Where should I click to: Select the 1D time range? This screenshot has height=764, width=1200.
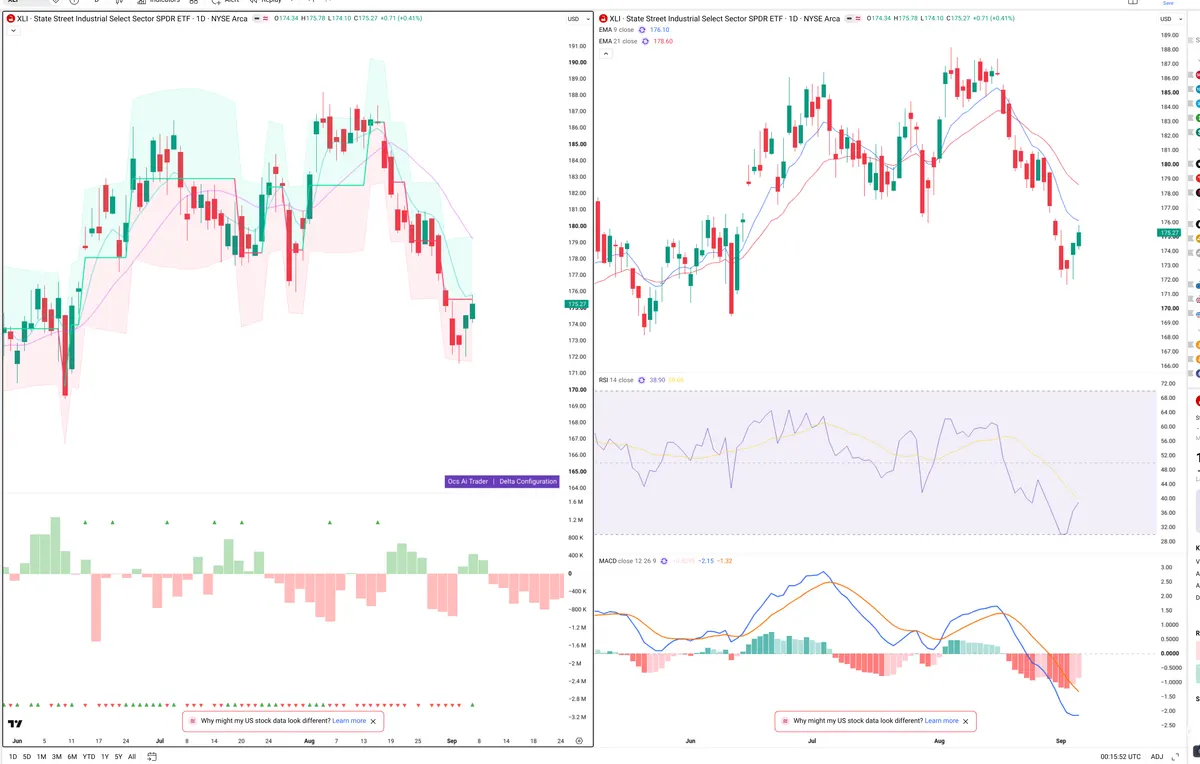coord(13,757)
